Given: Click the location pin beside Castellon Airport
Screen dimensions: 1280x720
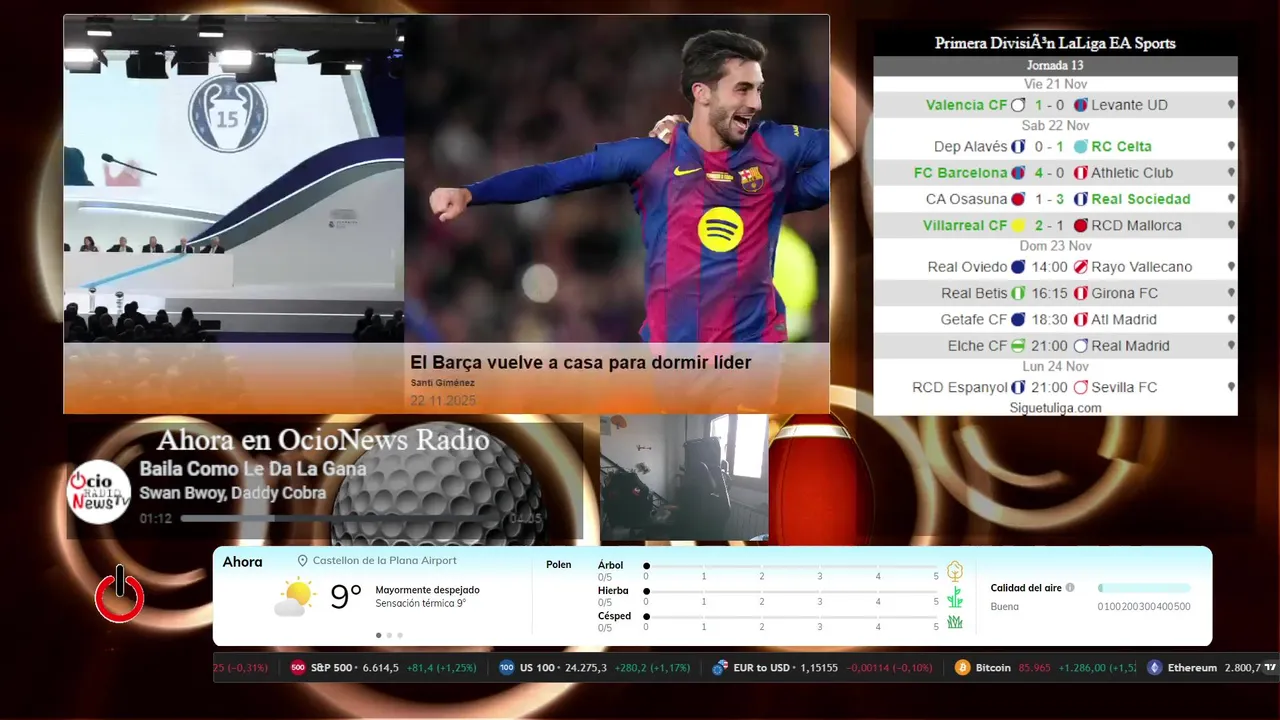Looking at the screenshot, I should point(302,561).
